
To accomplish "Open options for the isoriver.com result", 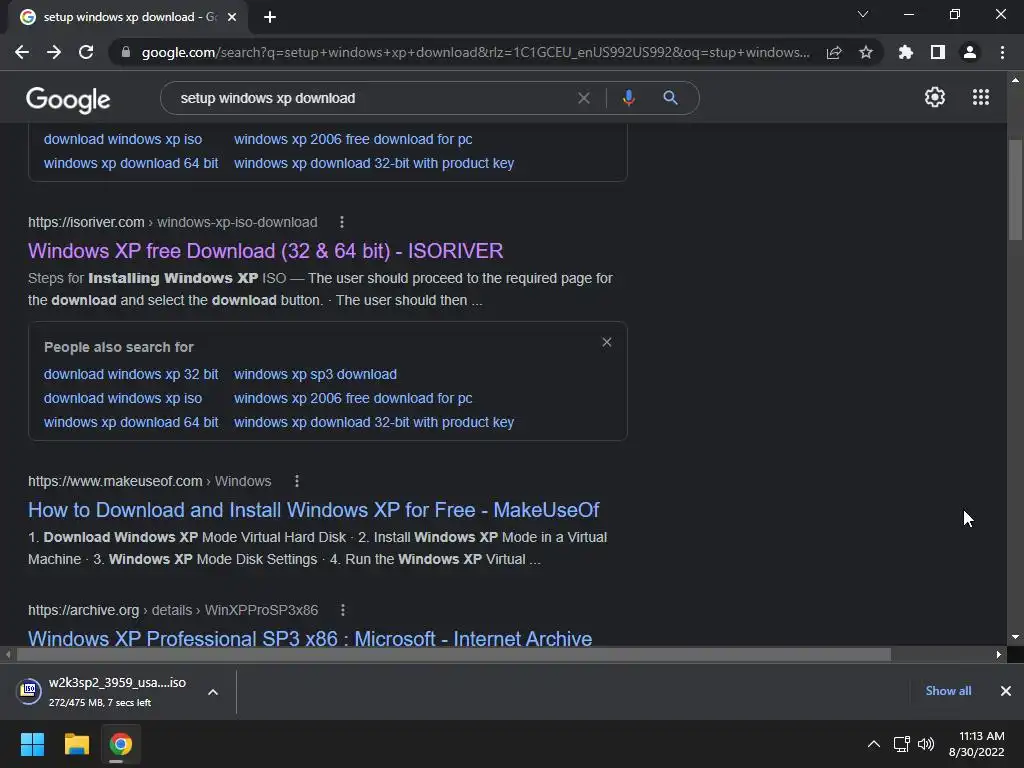I will pos(342,223).
